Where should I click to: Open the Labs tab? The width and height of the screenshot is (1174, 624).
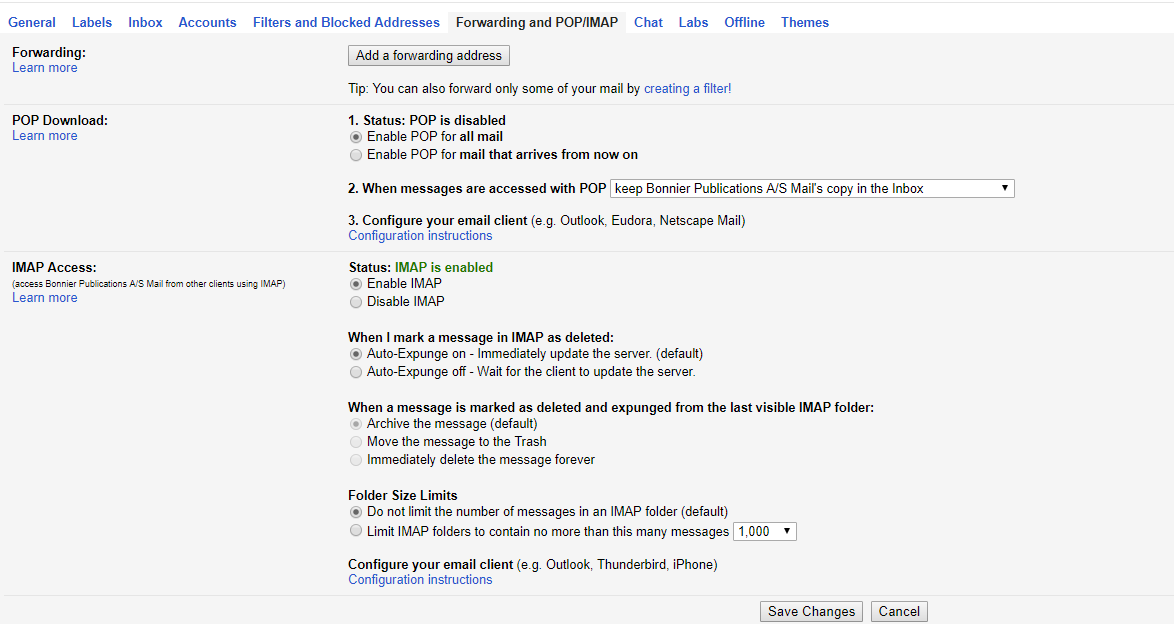(693, 21)
